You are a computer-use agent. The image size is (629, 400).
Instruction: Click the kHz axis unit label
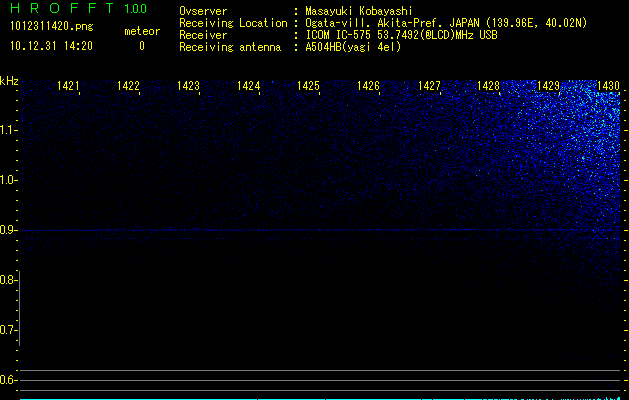click(x=9, y=81)
